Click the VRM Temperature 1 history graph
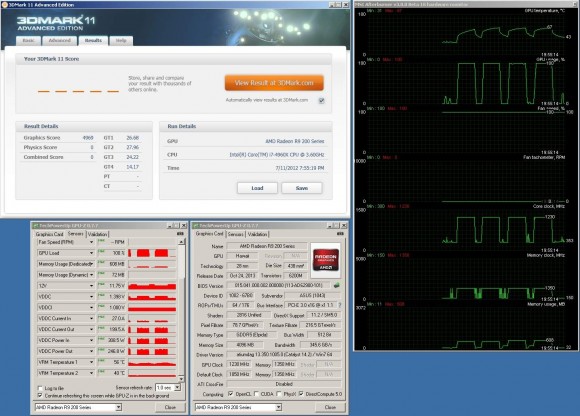Viewport: 580px width, 416px height. 152,362
